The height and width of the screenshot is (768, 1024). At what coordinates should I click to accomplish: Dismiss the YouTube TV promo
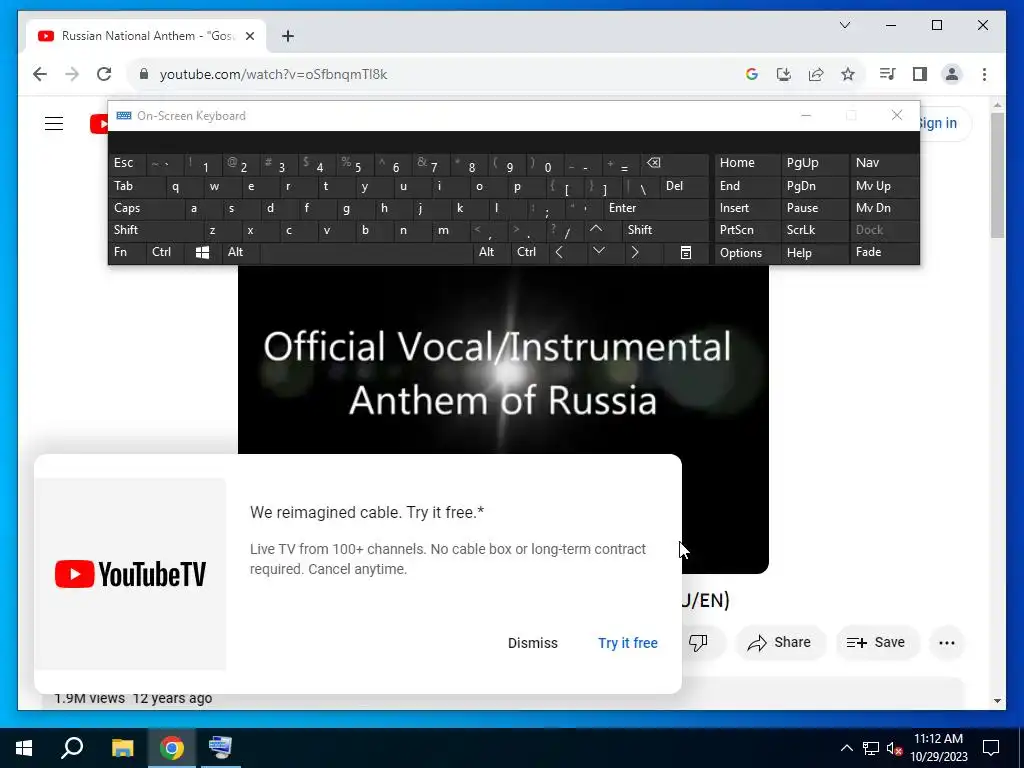[x=533, y=643]
